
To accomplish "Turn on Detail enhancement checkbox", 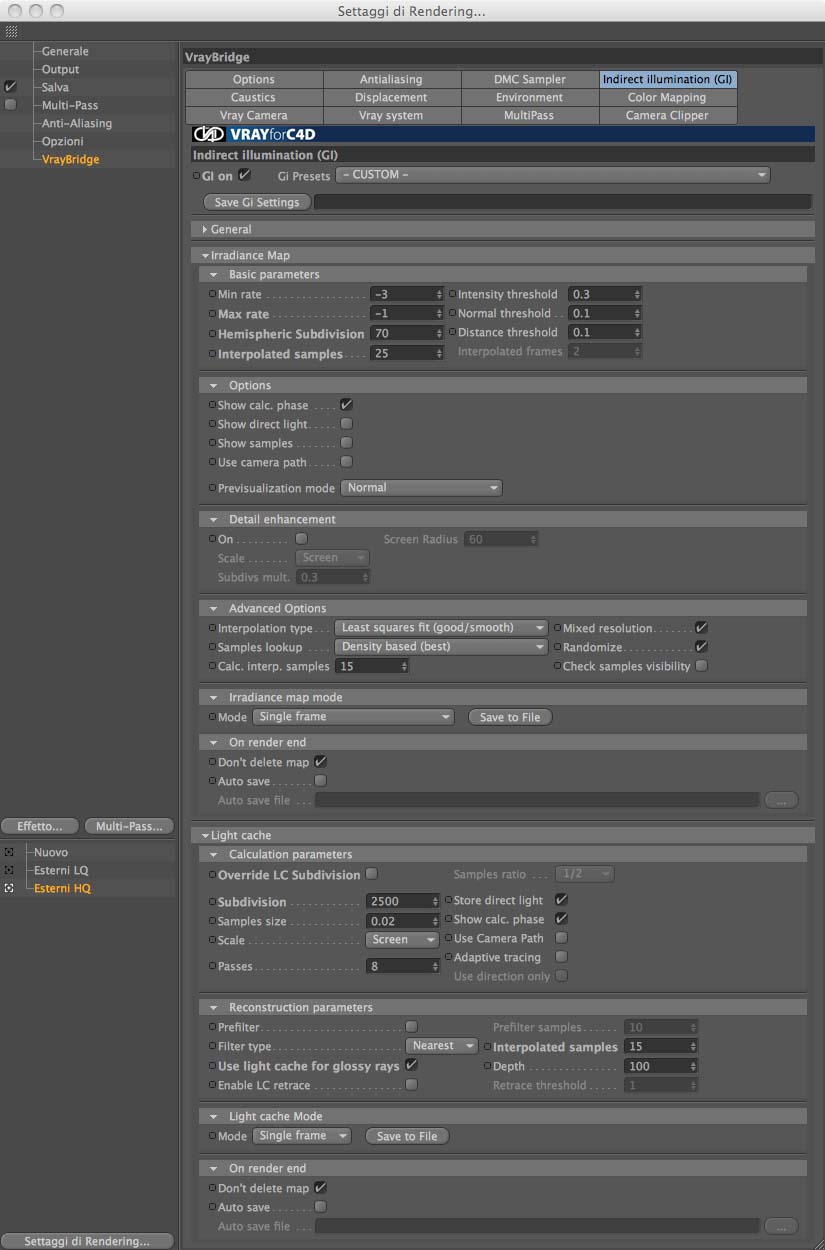I will tap(301, 539).
